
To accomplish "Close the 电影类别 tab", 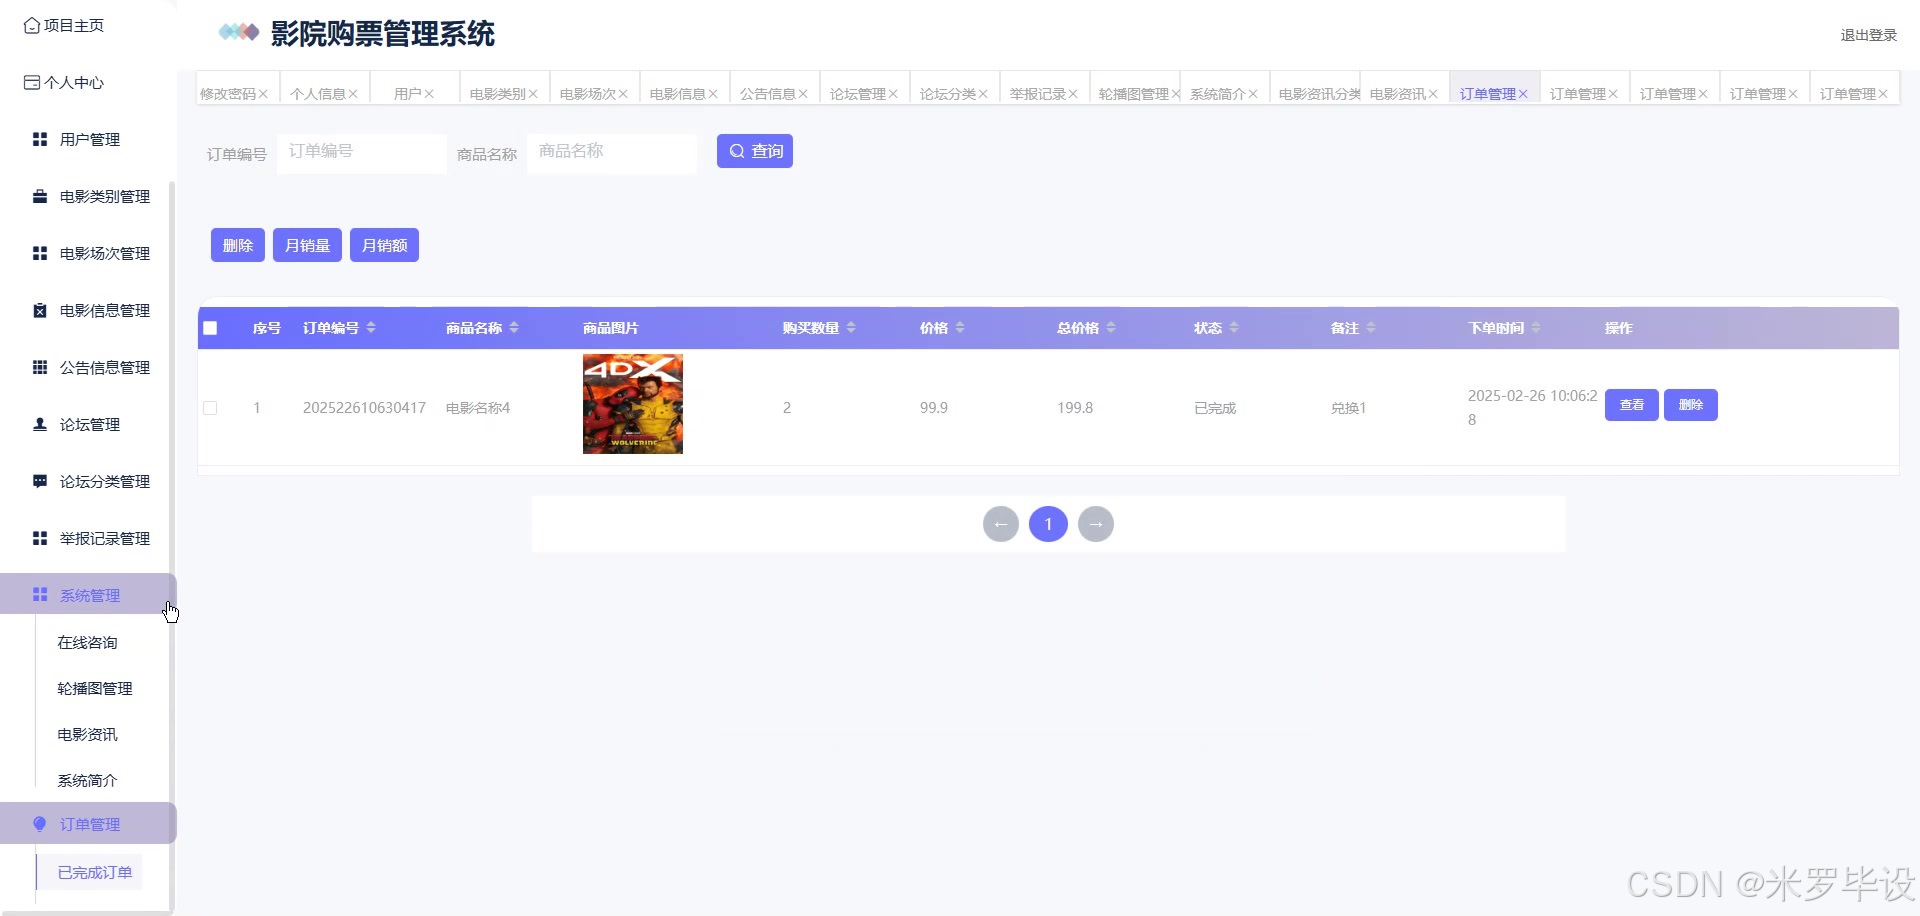I will [x=533, y=94].
